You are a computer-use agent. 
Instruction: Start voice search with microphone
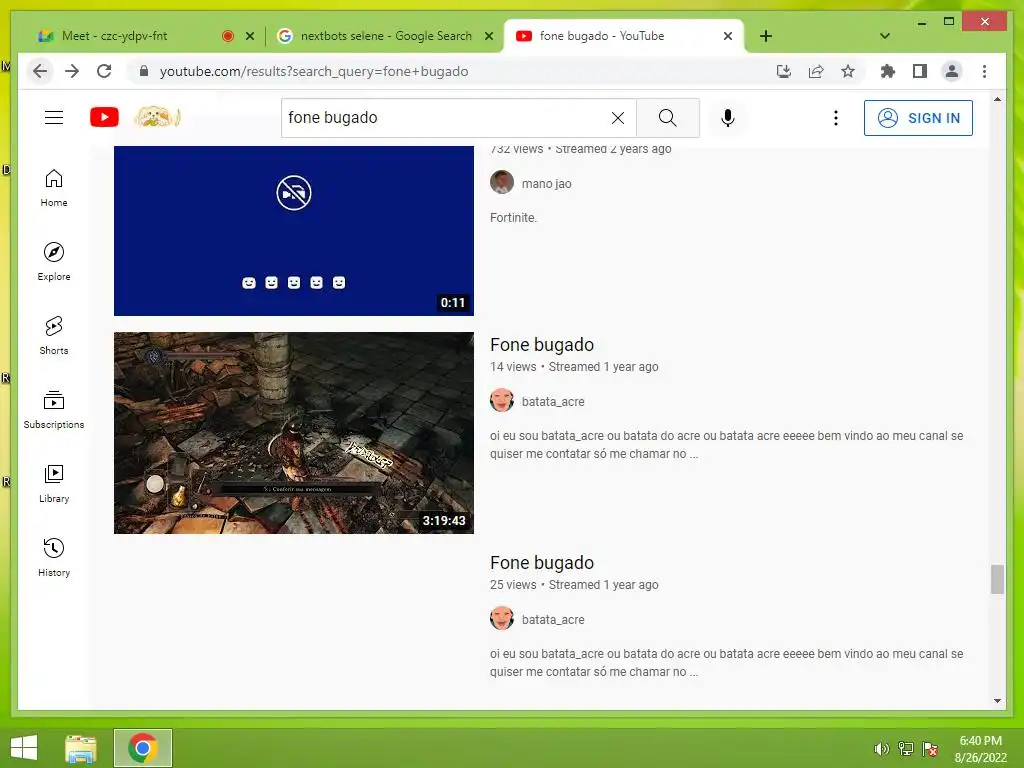tap(728, 118)
